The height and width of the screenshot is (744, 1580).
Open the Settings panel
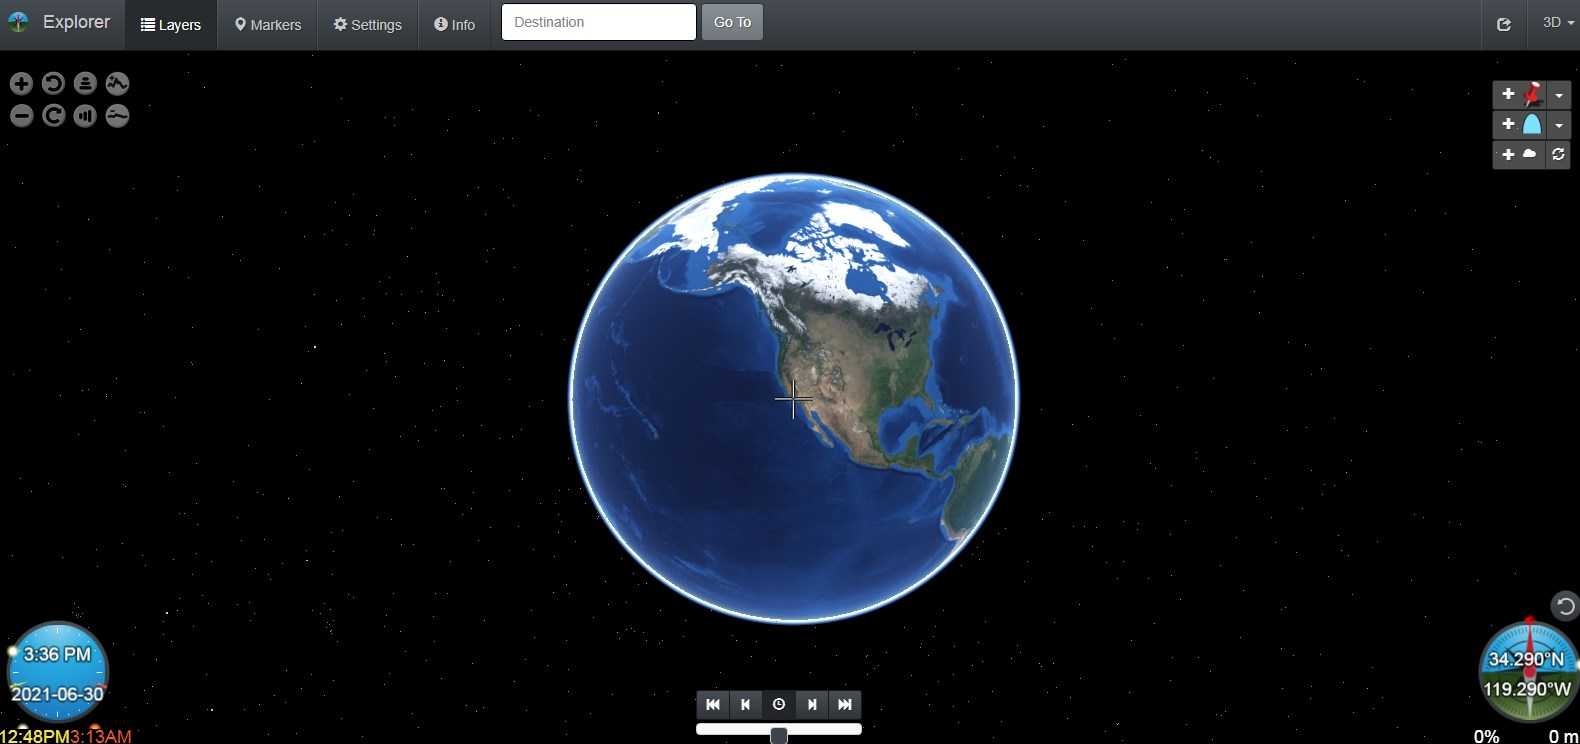(368, 25)
